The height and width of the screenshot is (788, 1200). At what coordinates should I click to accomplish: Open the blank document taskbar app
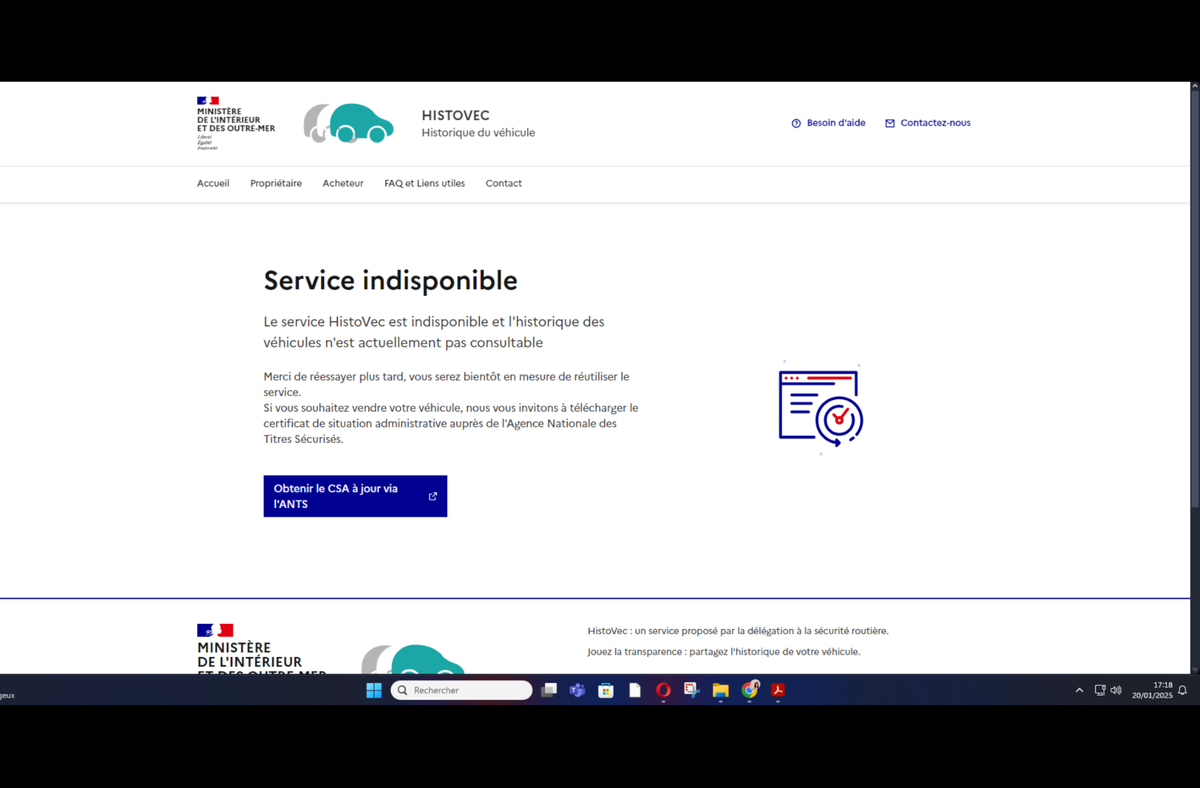[634, 690]
